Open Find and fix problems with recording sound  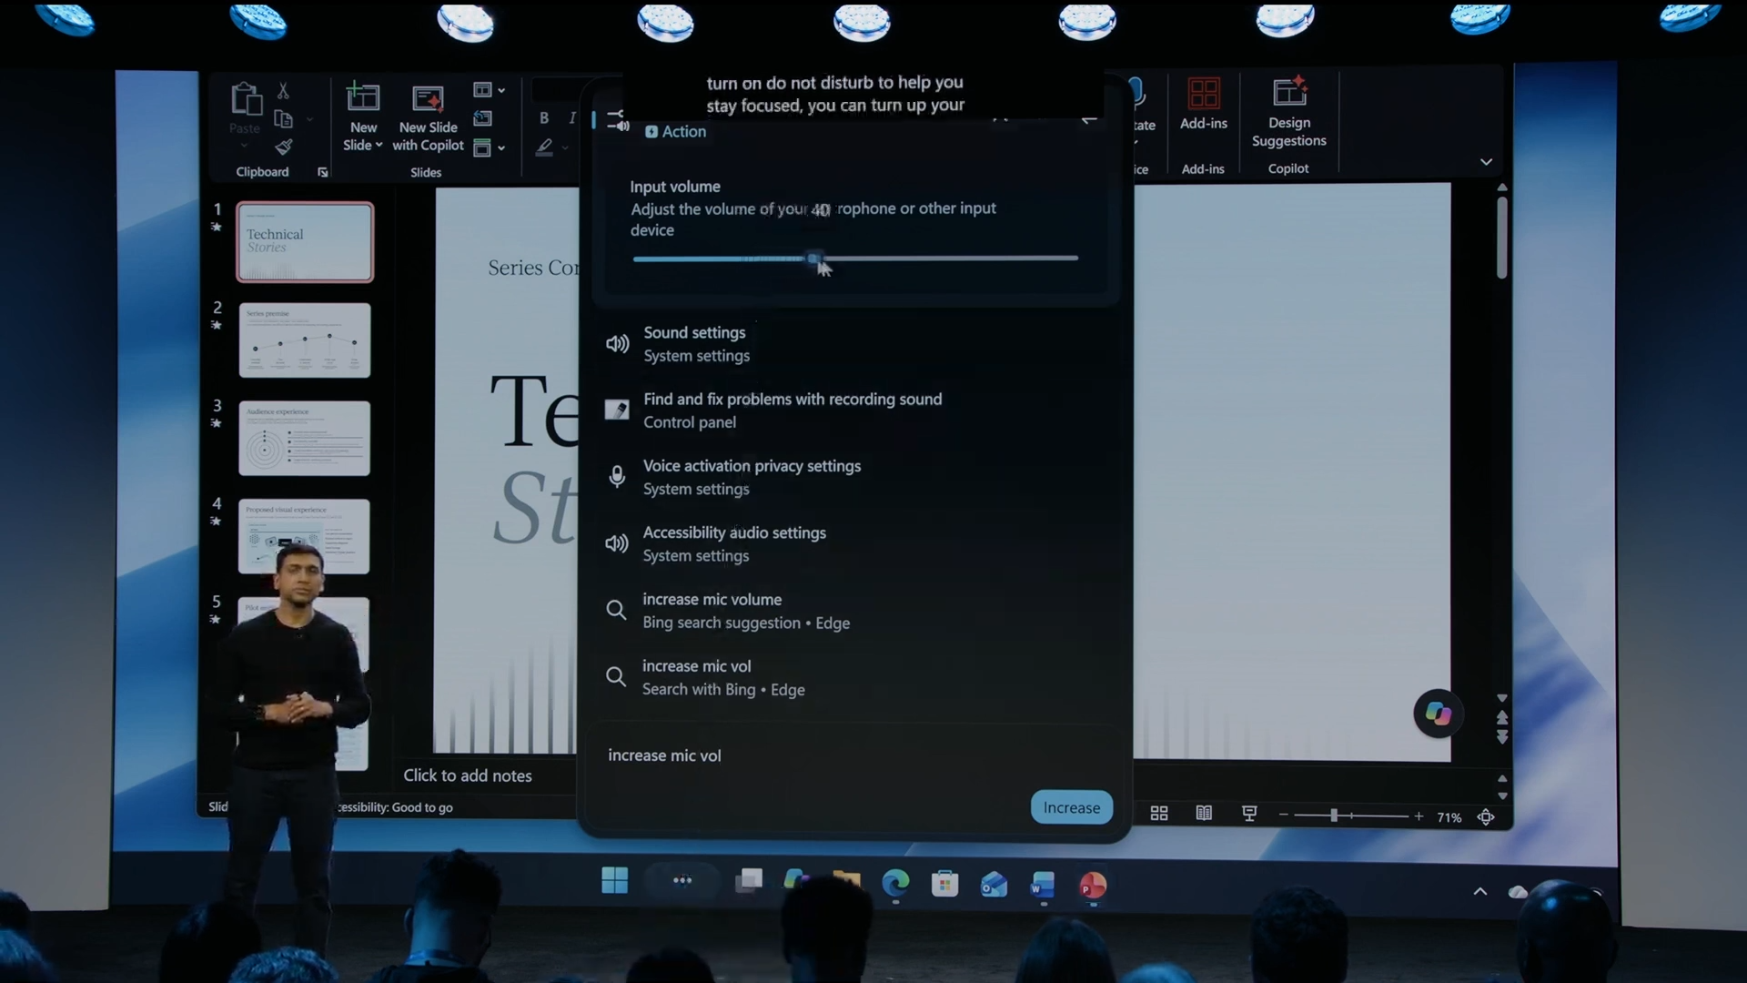click(x=855, y=410)
